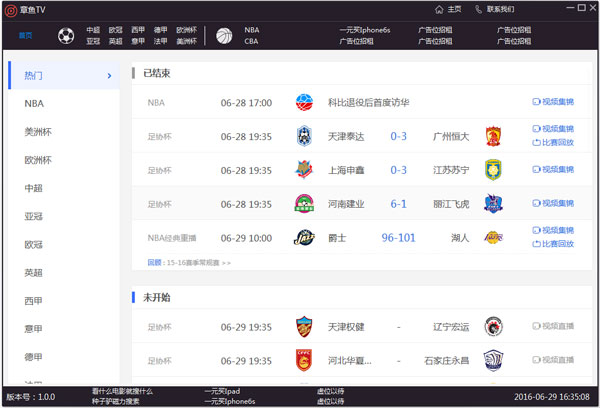
Task: Click the 辽宁宏运 team badge
Action: tap(493, 327)
